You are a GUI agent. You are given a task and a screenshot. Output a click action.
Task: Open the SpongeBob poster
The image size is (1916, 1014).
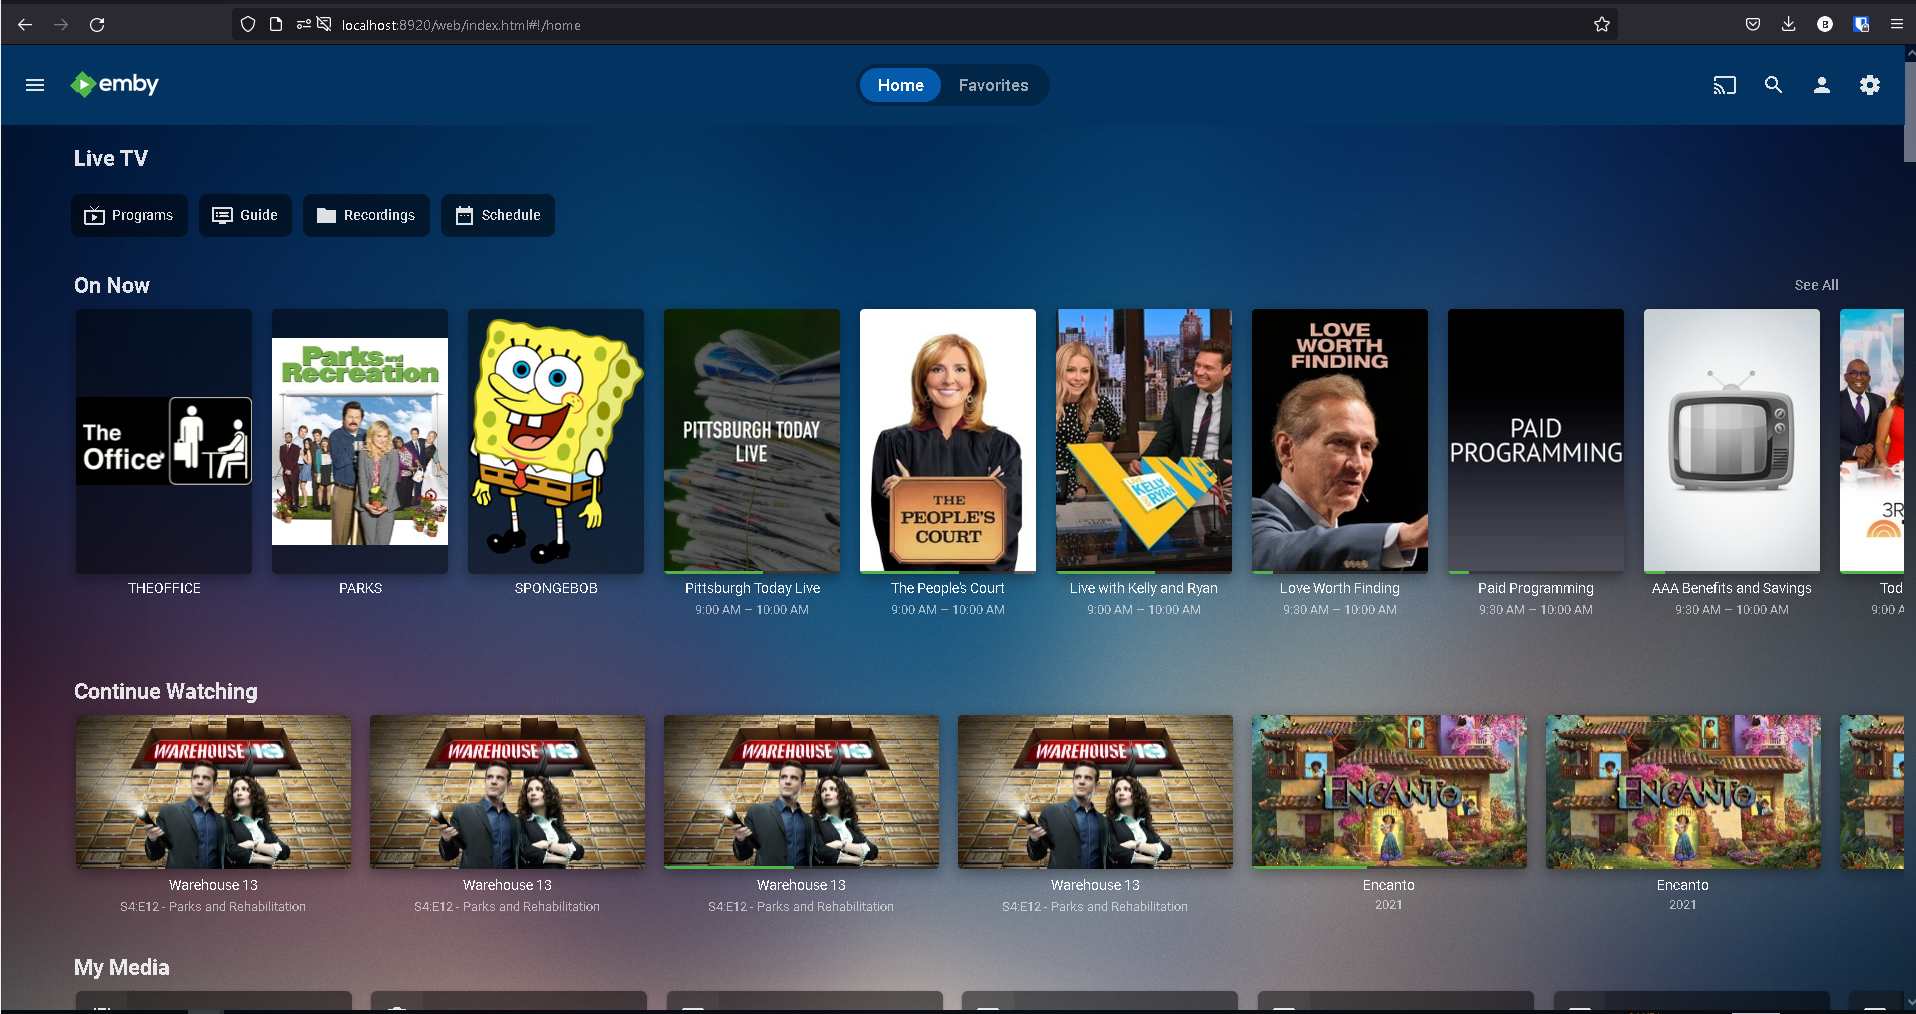tap(556, 441)
